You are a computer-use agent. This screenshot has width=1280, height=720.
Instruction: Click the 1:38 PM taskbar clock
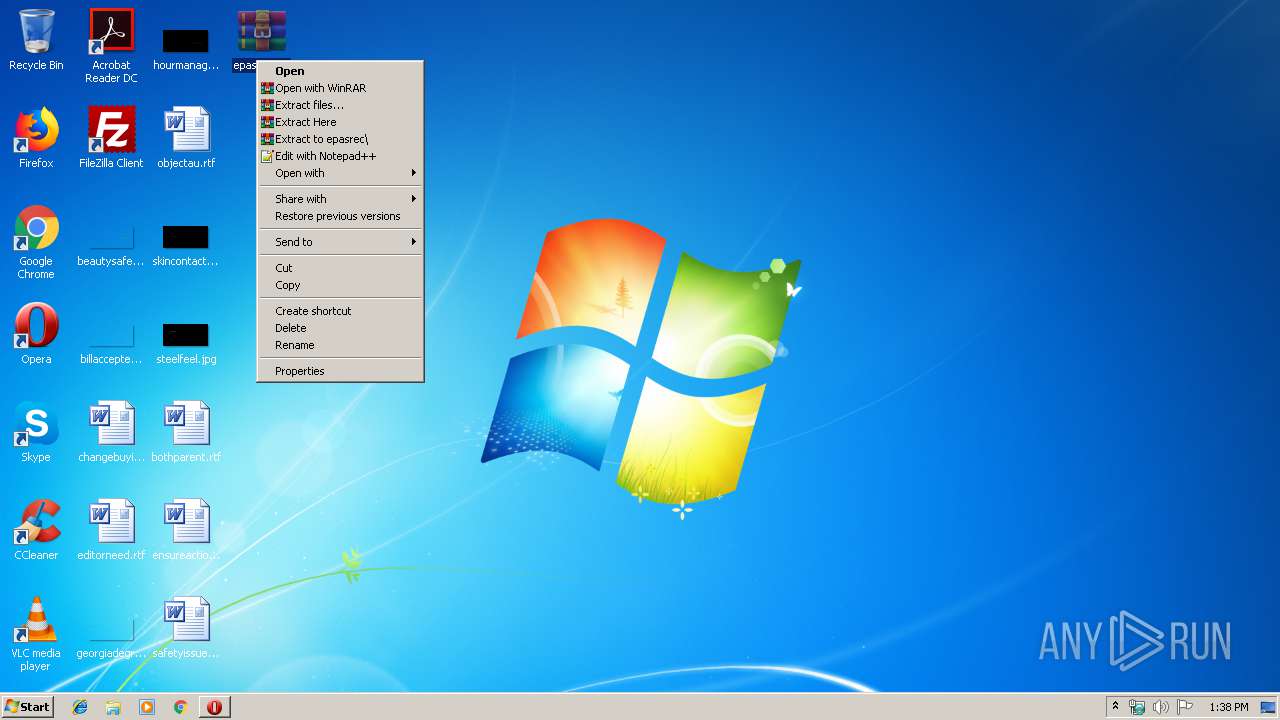[x=1228, y=707]
